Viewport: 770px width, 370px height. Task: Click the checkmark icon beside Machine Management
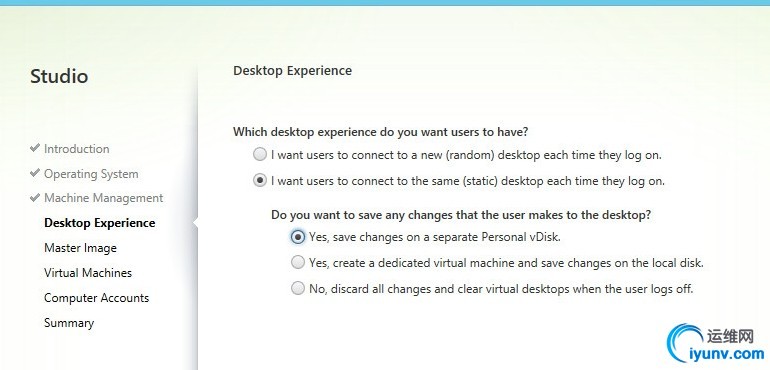tap(34, 198)
